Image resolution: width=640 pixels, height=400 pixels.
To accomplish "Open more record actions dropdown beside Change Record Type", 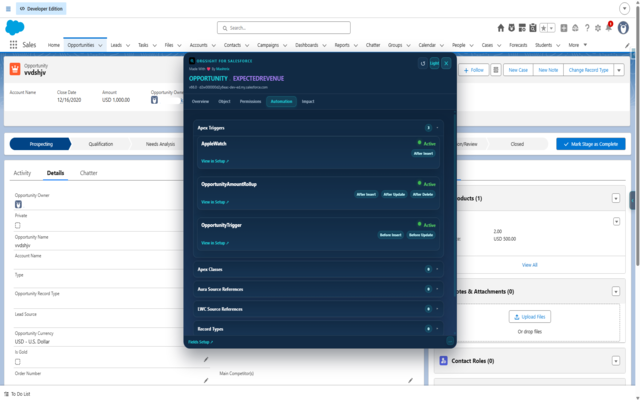I will click(619, 70).
